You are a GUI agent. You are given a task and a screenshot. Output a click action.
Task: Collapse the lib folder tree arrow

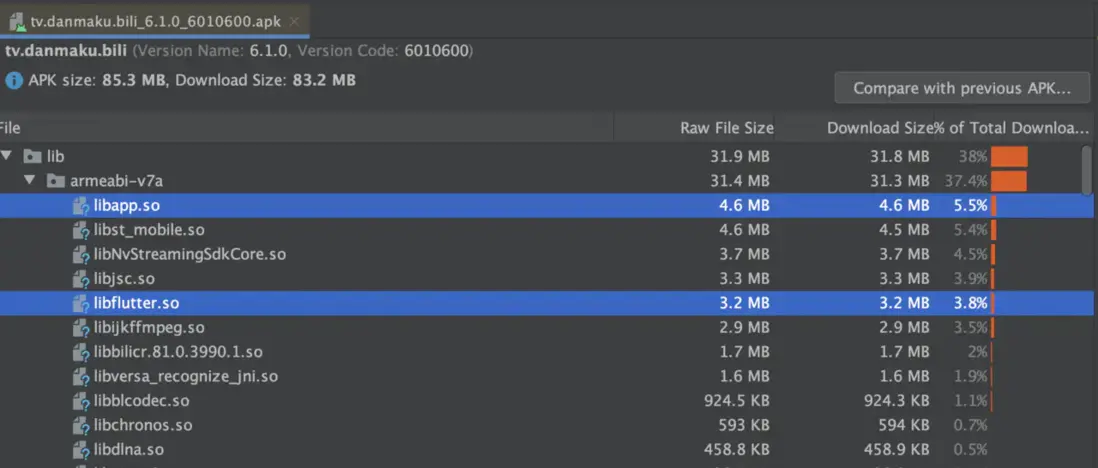[8, 157]
